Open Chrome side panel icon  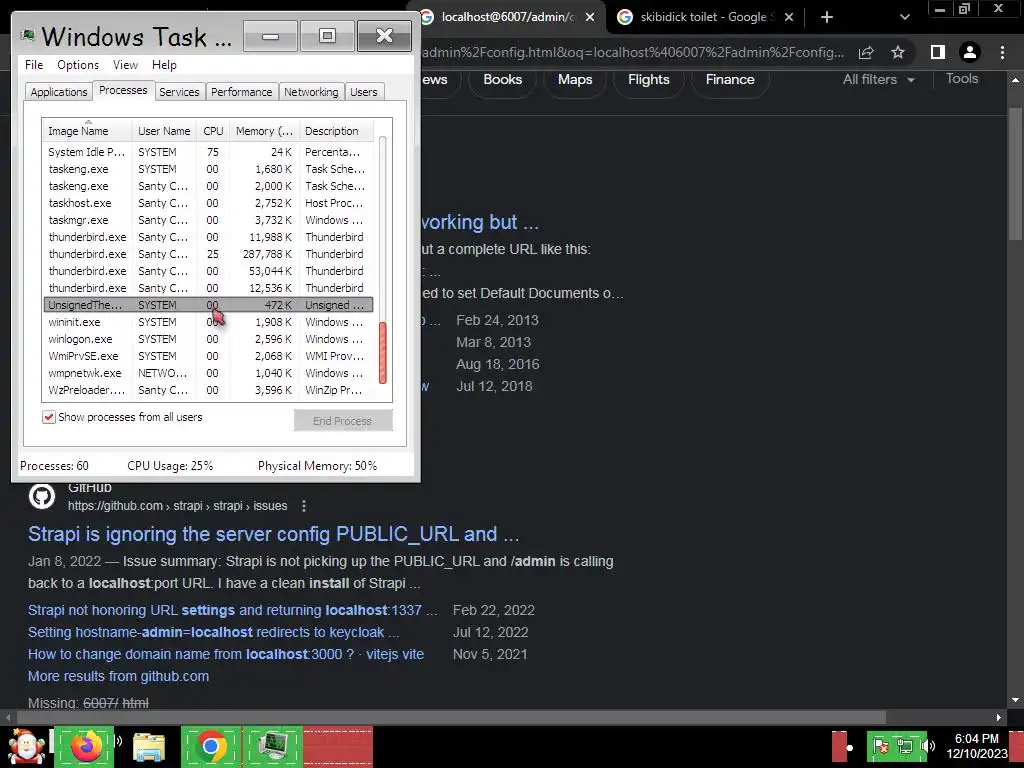tap(938, 52)
